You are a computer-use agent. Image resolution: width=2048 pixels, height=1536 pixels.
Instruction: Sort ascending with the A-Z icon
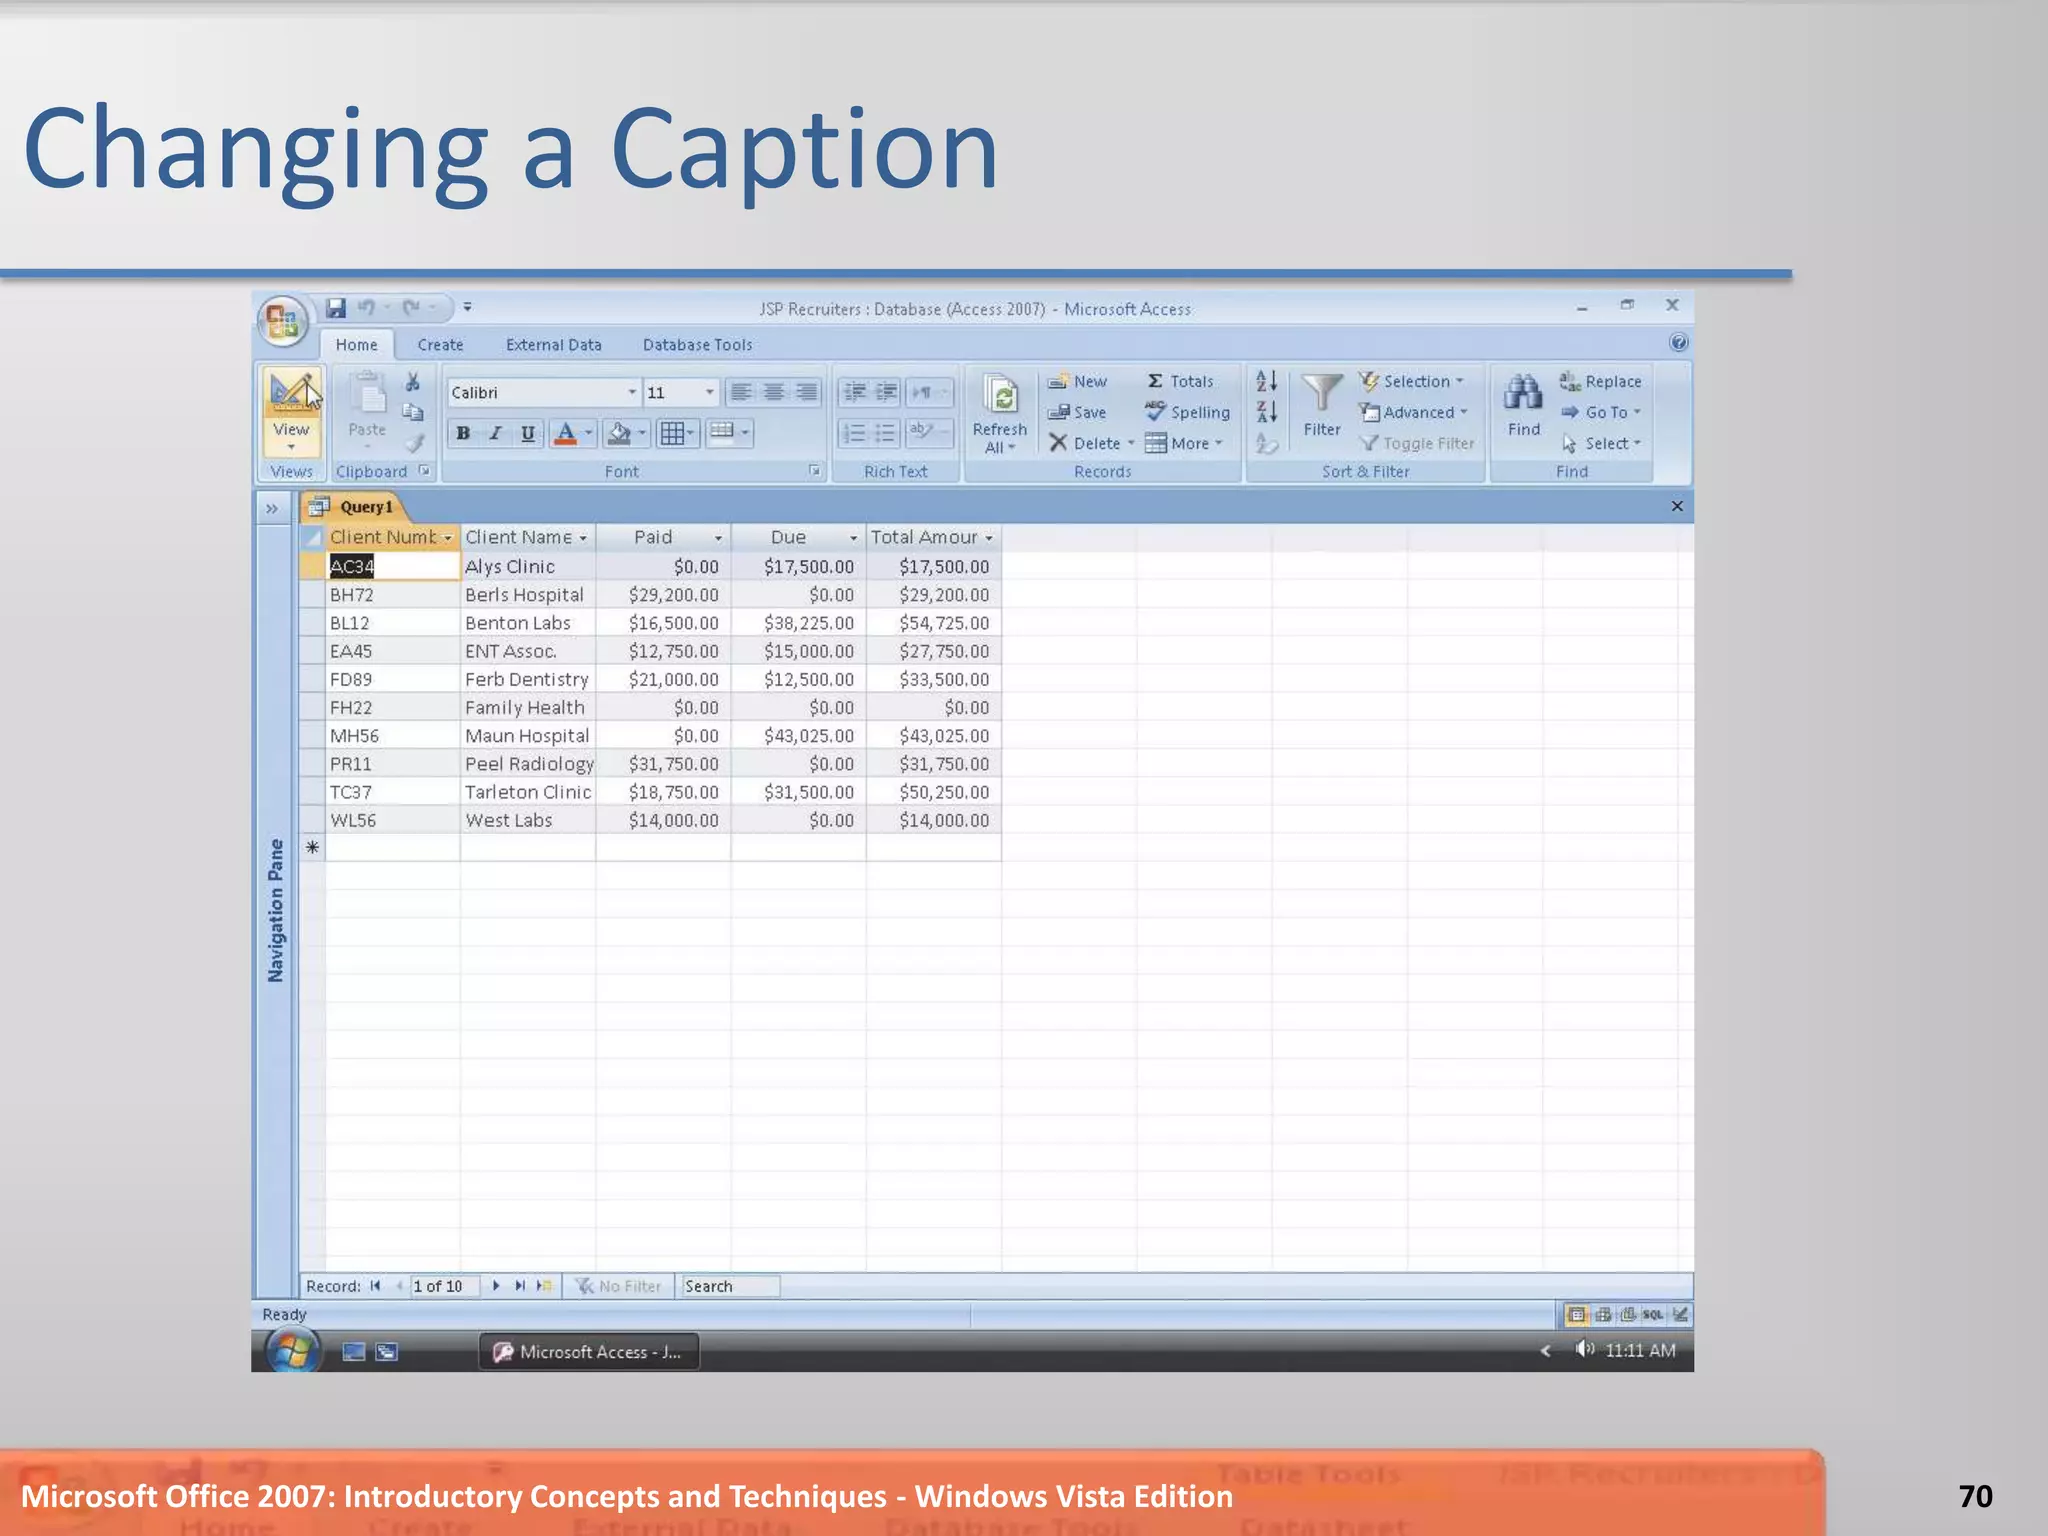(1266, 381)
